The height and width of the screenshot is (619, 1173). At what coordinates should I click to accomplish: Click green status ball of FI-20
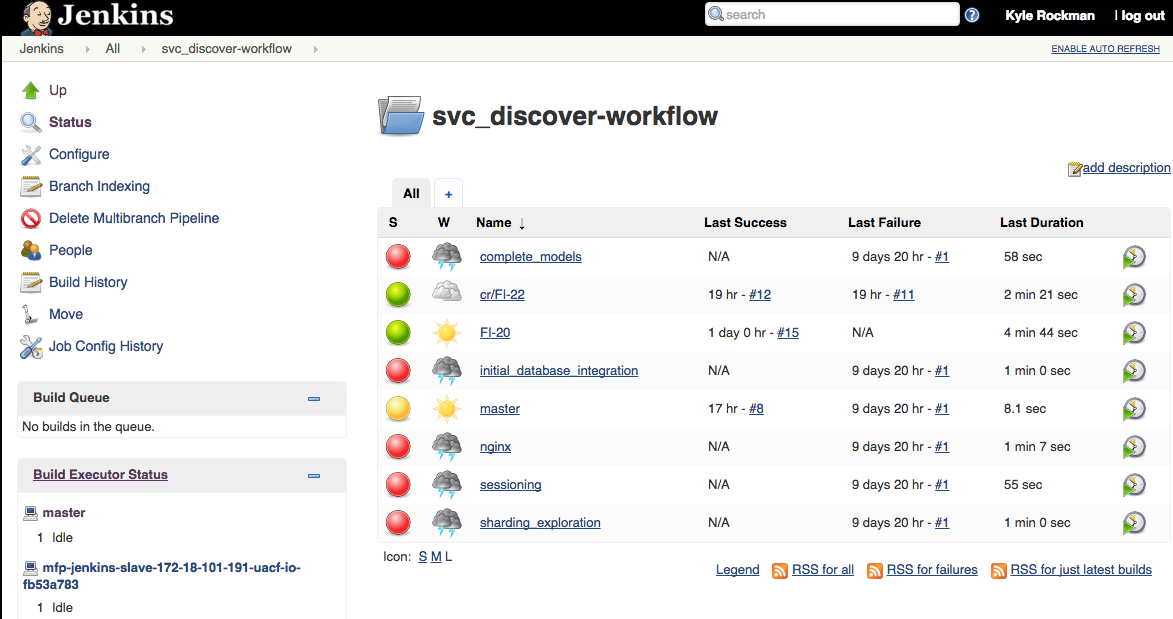coord(398,332)
